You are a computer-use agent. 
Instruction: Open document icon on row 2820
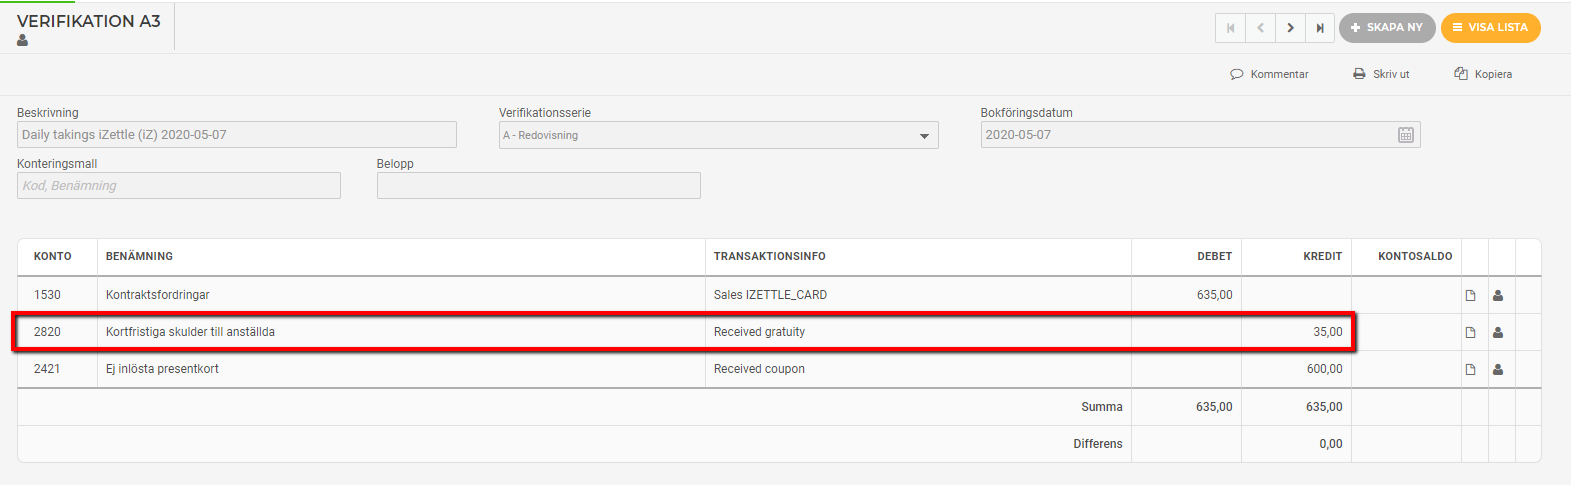click(x=1470, y=332)
